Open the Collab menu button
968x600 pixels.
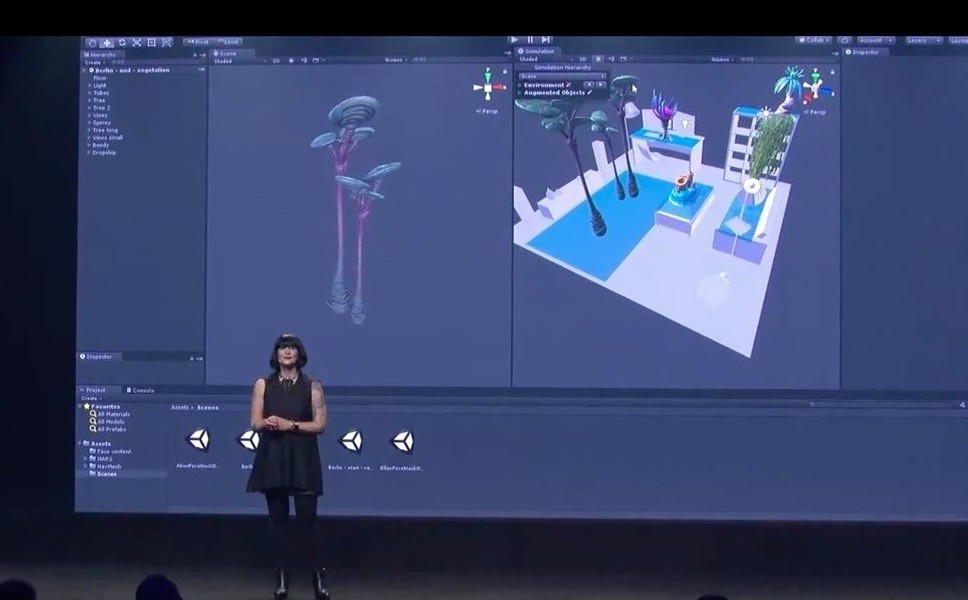click(x=813, y=41)
